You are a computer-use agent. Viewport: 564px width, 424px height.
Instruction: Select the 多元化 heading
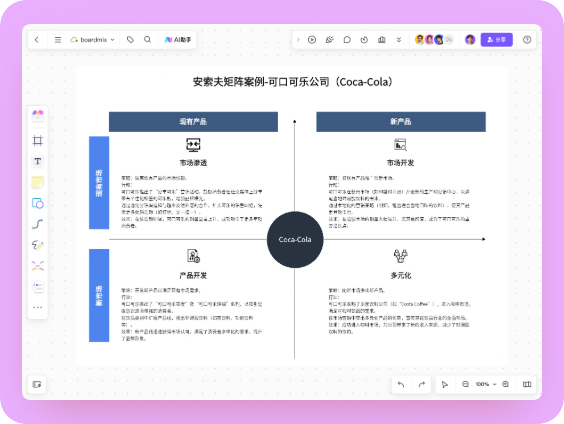point(401,275)
